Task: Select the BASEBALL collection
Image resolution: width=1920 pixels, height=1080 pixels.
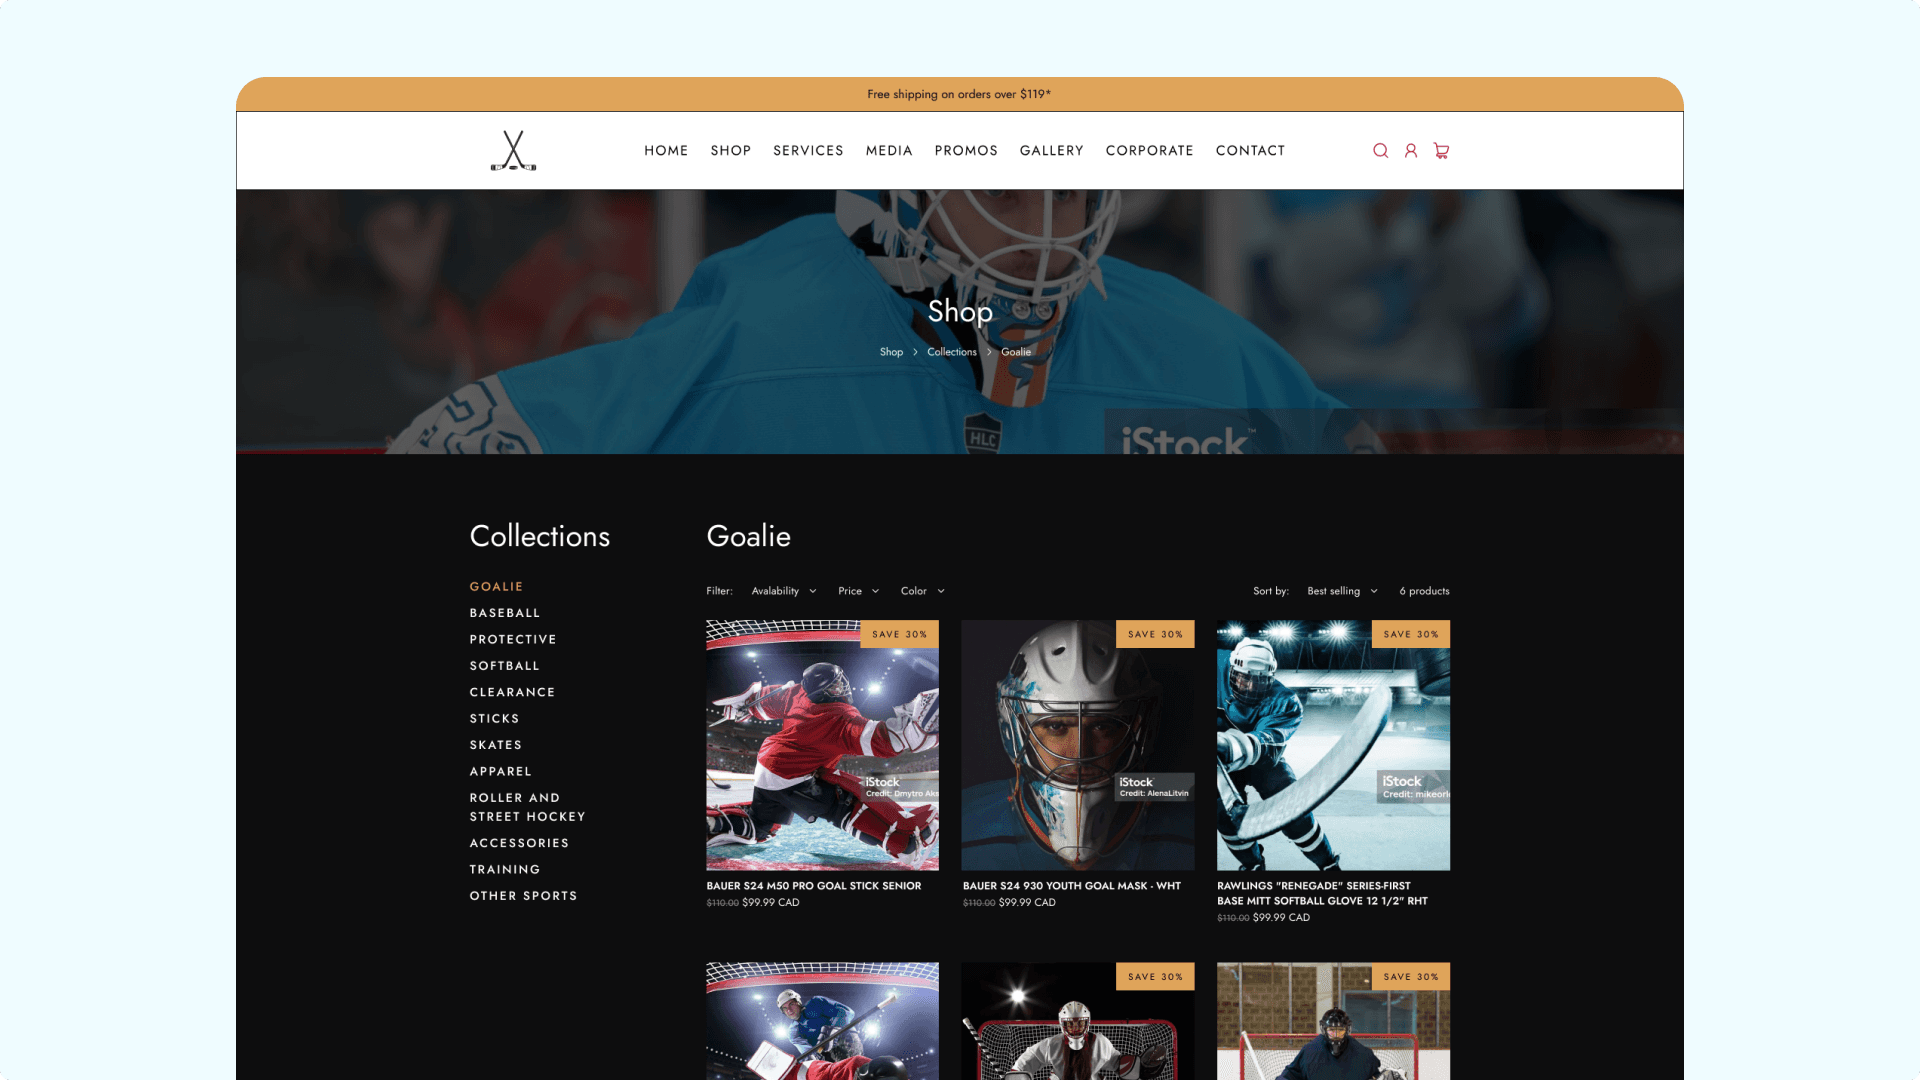Action: pyautogui.click(x=504, y=613)
